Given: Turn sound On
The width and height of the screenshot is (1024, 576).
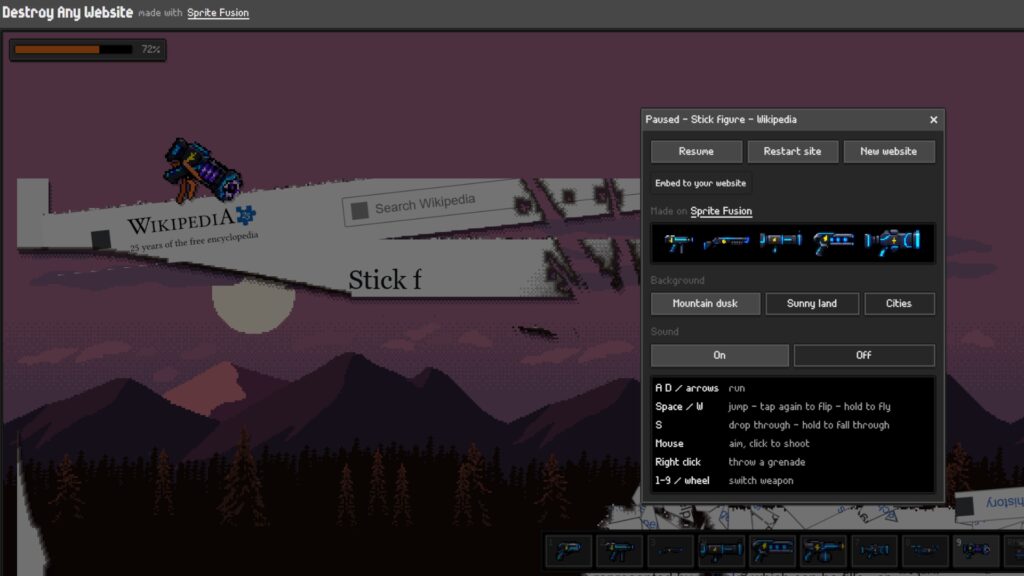Looking at the screenshot, I should click(719, 355).
